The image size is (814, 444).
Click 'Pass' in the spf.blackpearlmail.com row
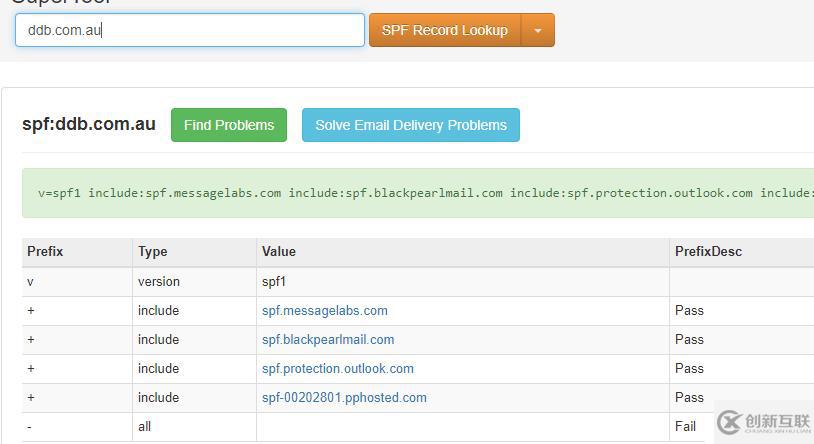(x=689, y=340)
